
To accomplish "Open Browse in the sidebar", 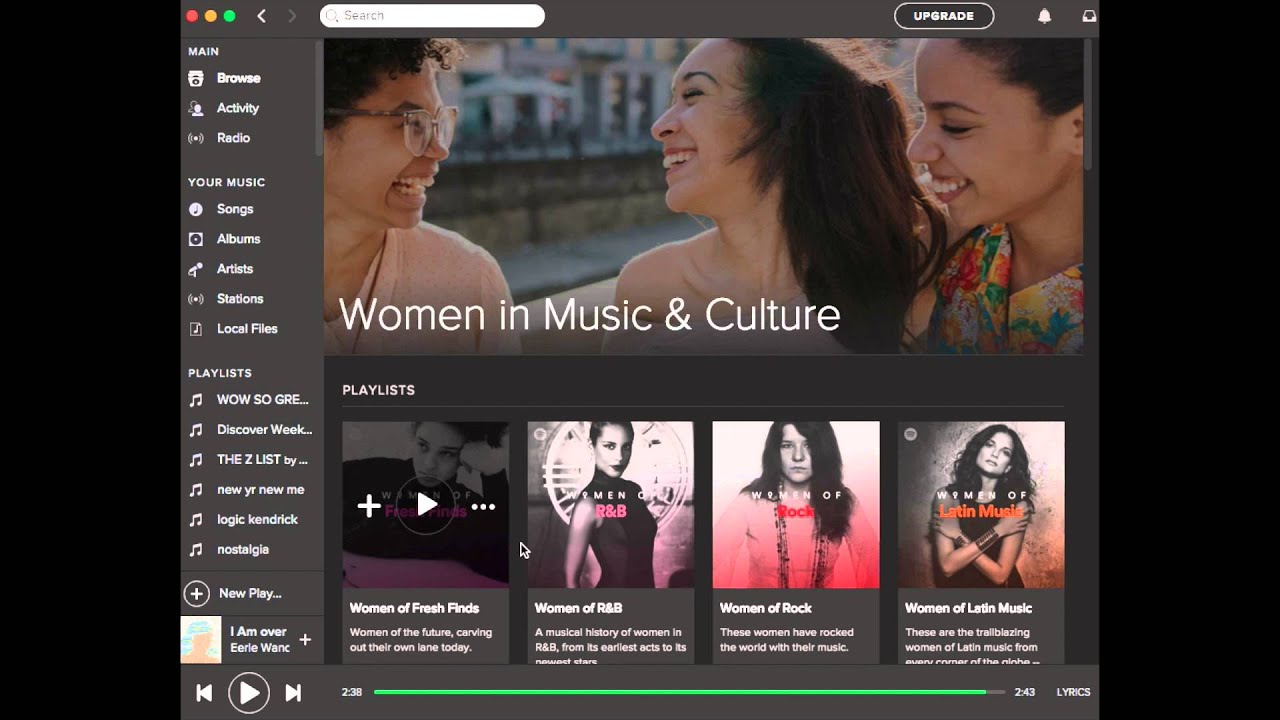I will click(x=238, y=78).
